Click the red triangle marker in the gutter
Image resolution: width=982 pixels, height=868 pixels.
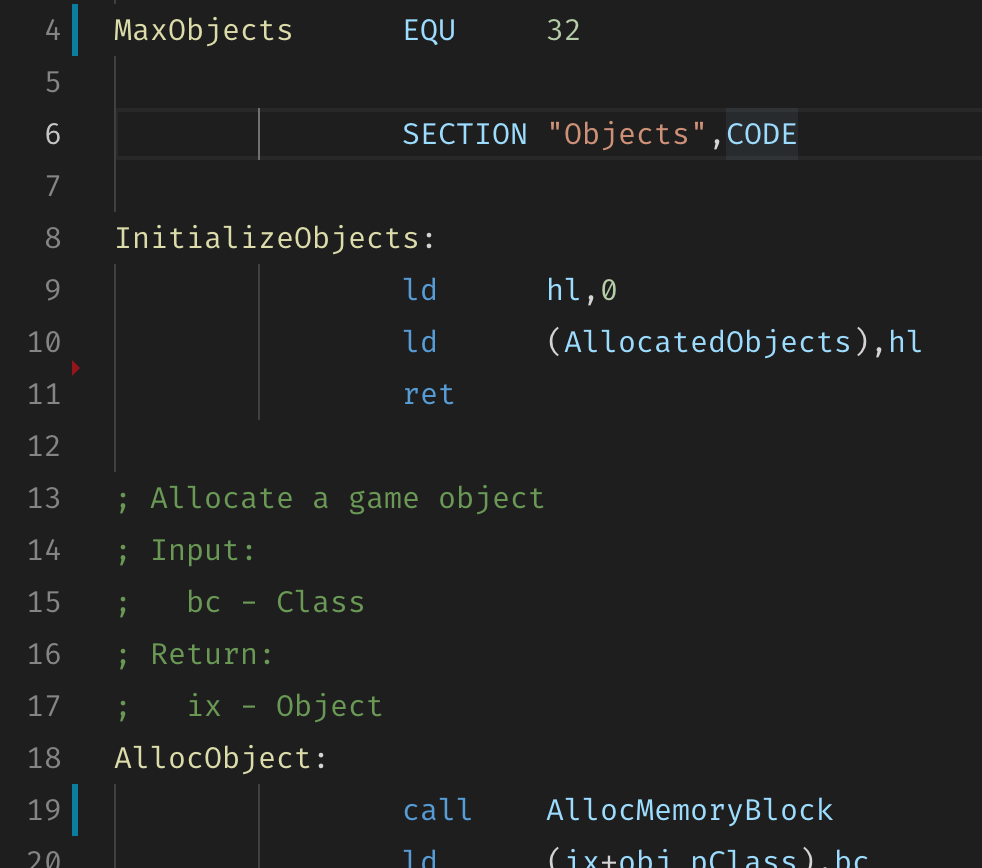[76, 368]
